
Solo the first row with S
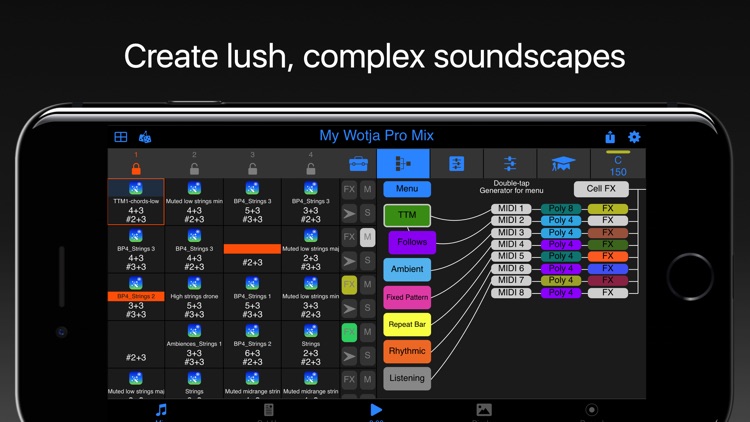pyautogui.click(x=367, y=213)
